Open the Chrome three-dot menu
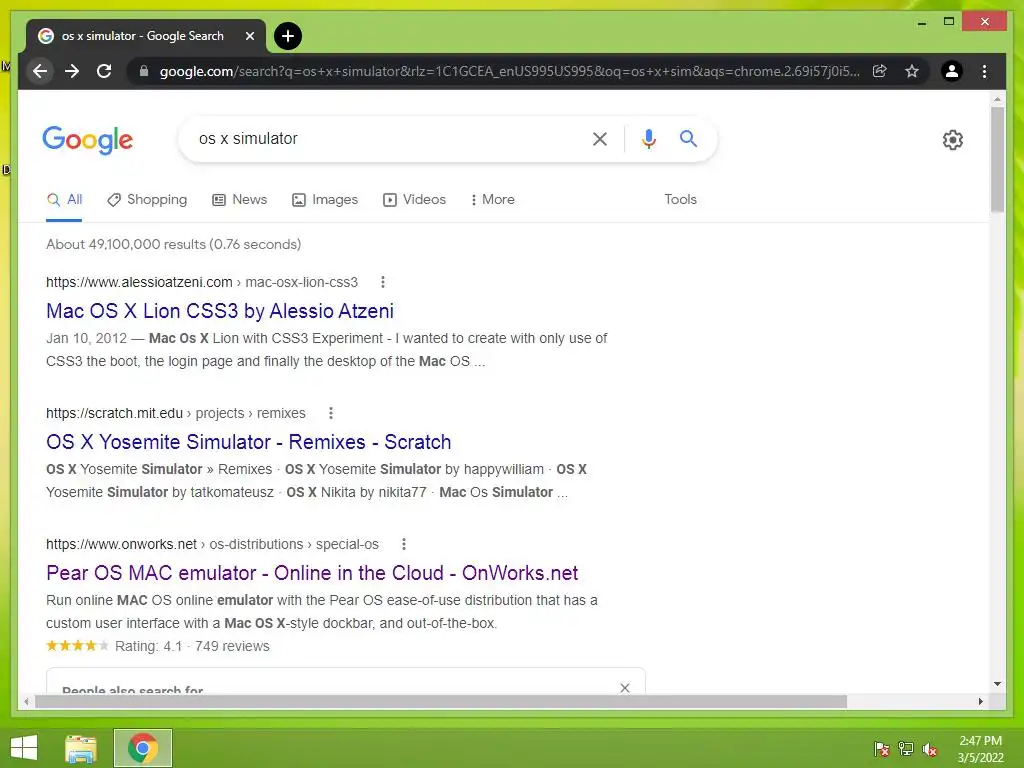This screenshot has height=768, width=1024. [x=984, y=71]
